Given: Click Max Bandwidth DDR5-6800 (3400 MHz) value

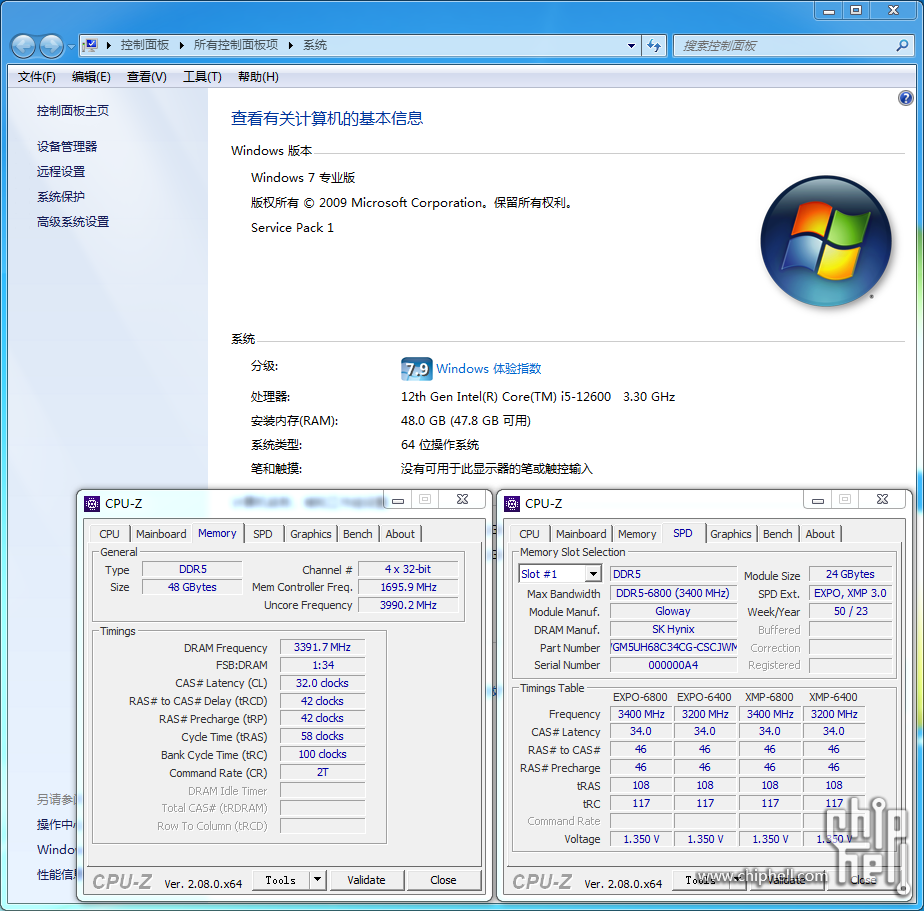Looking at the screenshot, I should point(674,593).
